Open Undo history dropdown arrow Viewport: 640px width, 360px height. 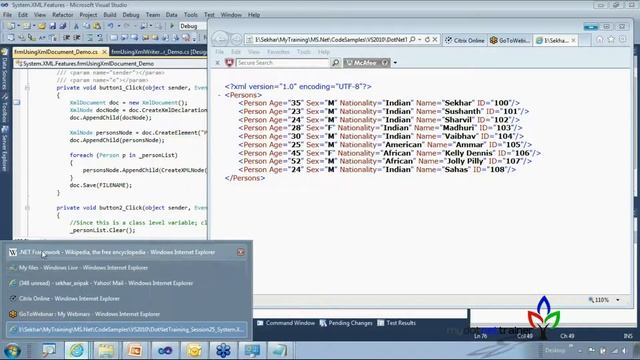119,26
